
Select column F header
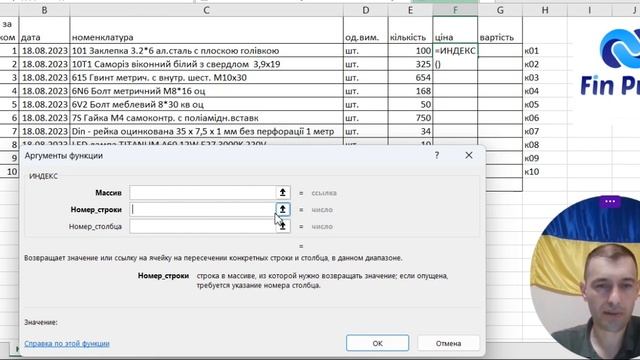455,11
